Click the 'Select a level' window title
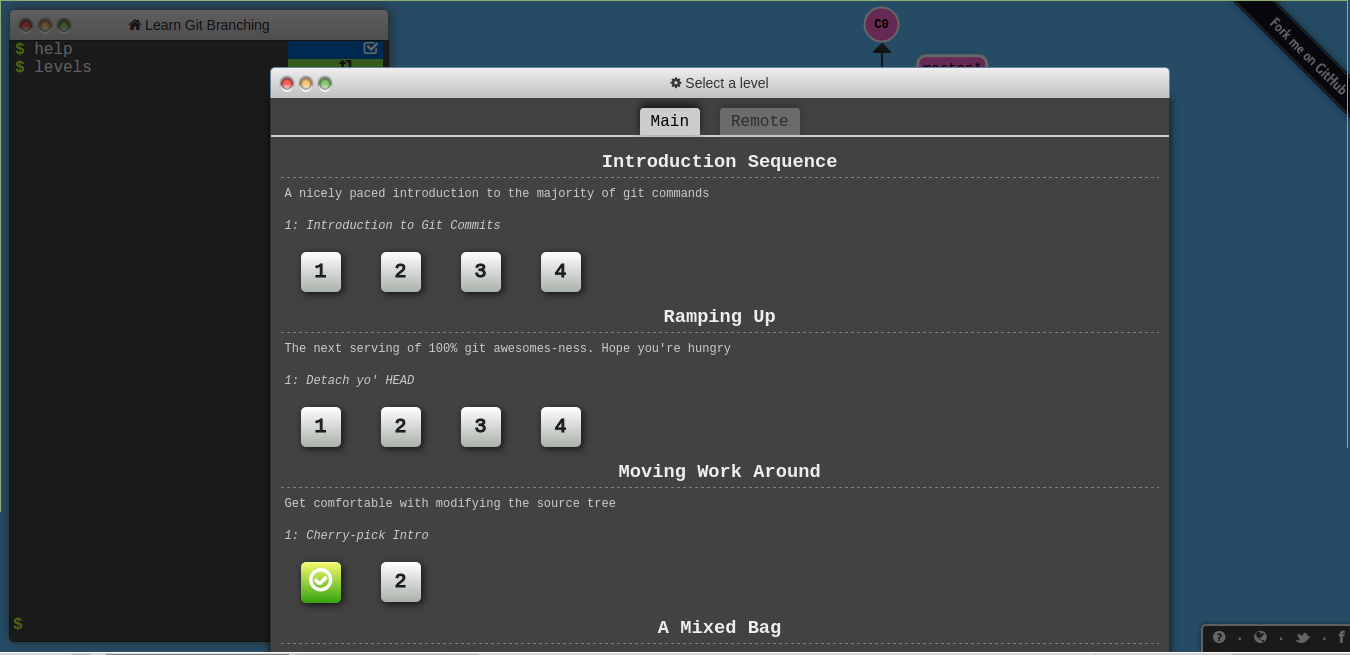The image size is (1350, 655). coord(727,83)
